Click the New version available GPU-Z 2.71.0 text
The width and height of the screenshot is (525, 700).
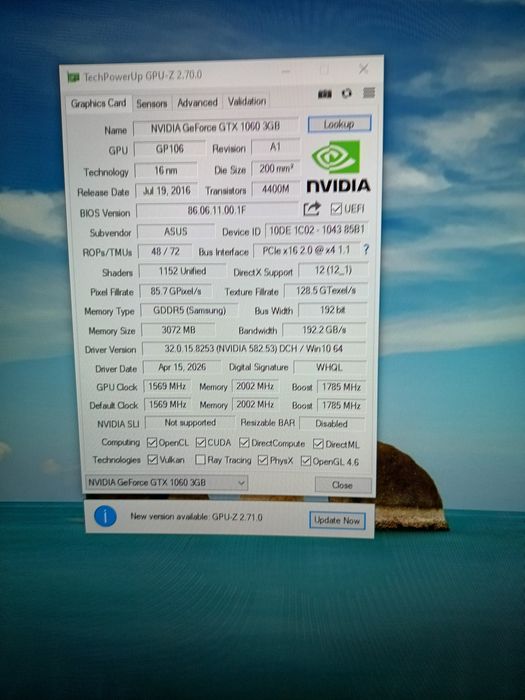click(x=196, y=517)
